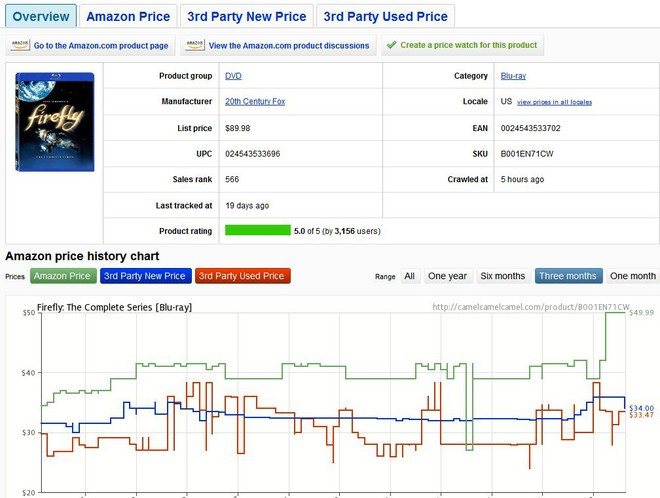The height and width of the screenshot is (498, 660).
Task: Click the DVD product group link
Action: [x=233, y=76]
